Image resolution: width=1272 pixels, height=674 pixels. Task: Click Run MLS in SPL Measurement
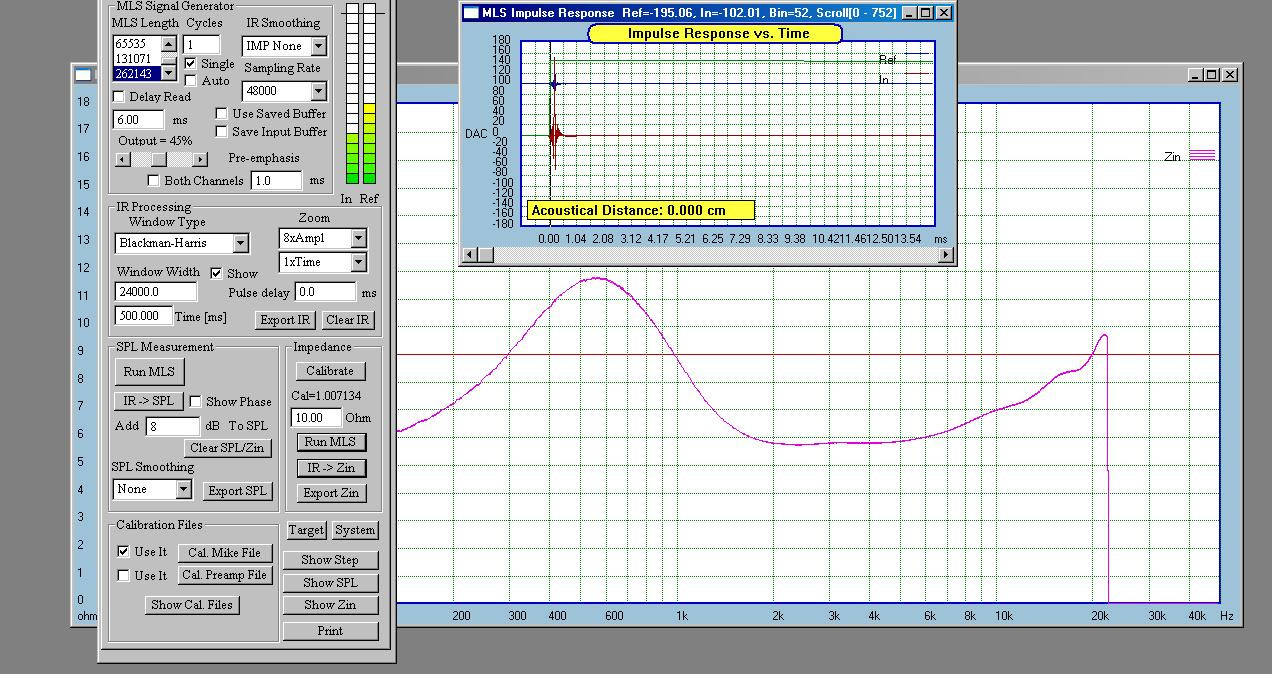(x=149, y=371)
